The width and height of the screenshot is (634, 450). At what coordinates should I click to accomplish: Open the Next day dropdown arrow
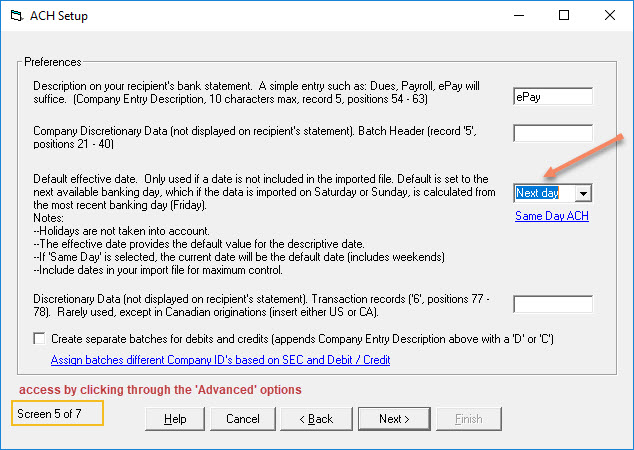(583, 193)
